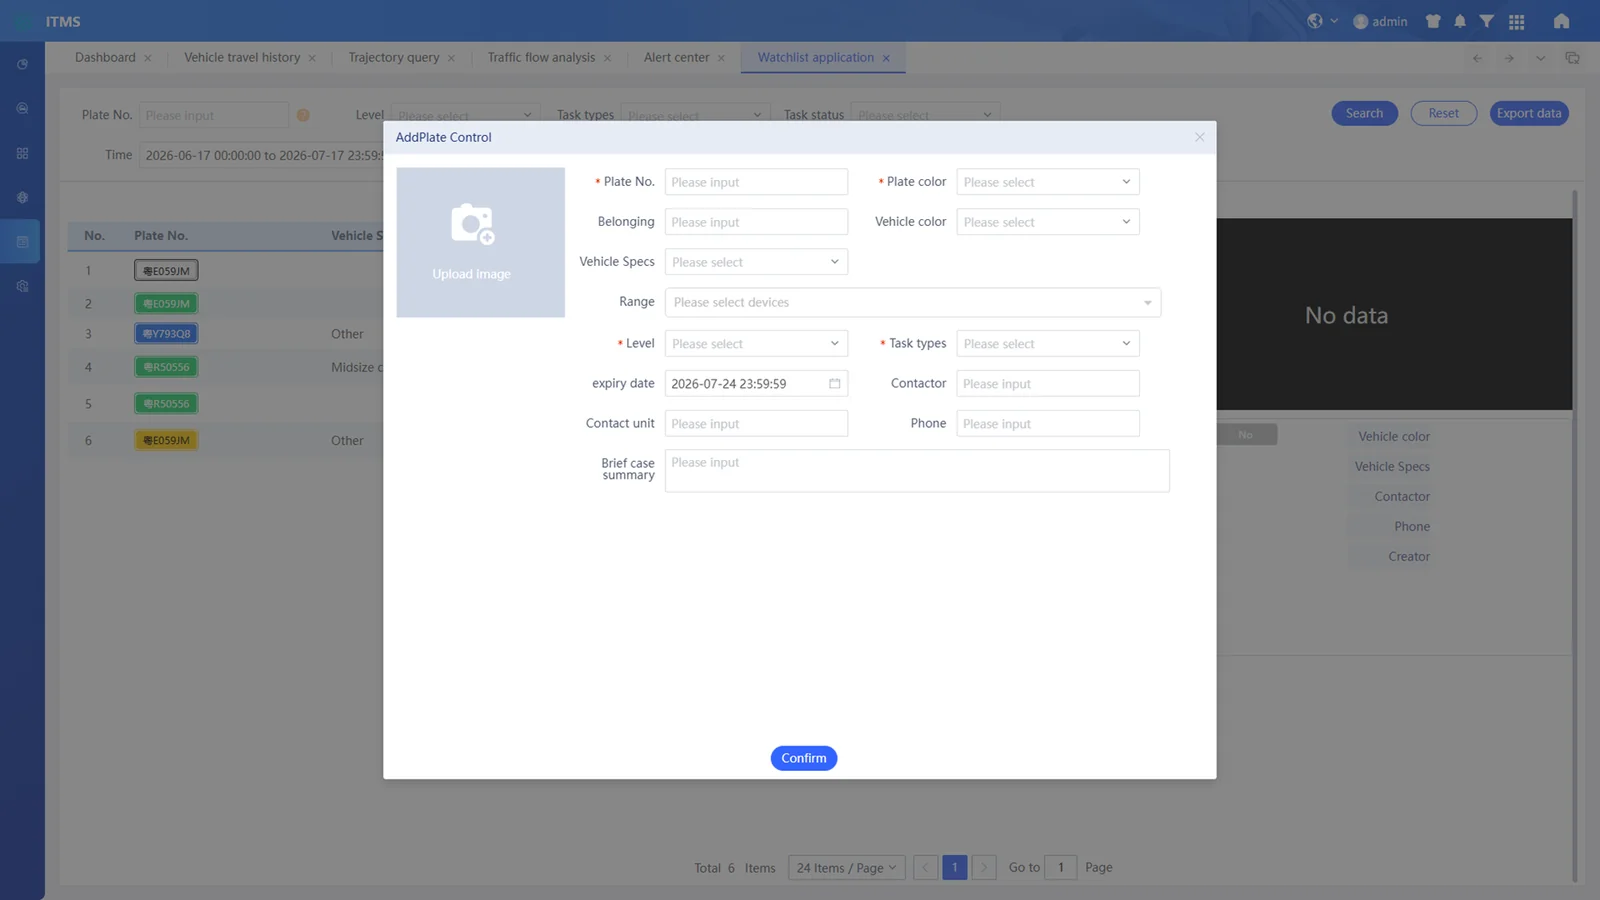Open the 24 Items / Page dropdown

click(847, 868)
